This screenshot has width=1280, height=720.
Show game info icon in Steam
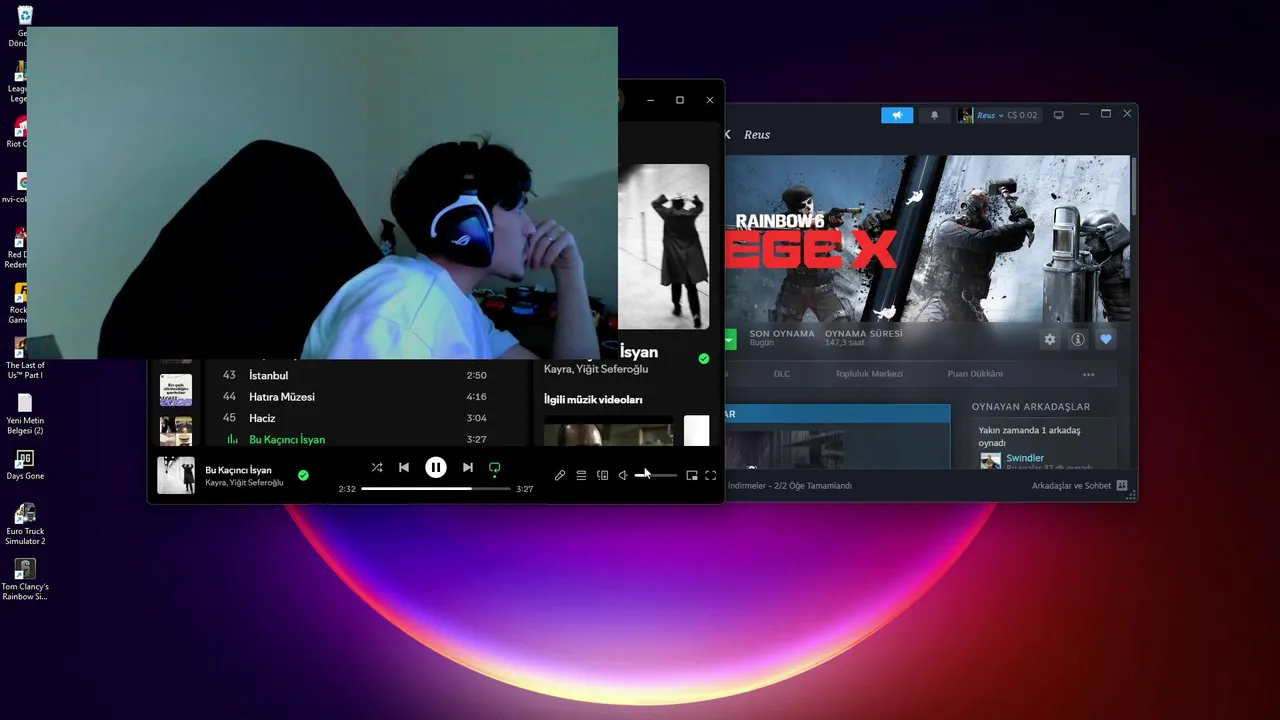click(x=1078, y=339)
